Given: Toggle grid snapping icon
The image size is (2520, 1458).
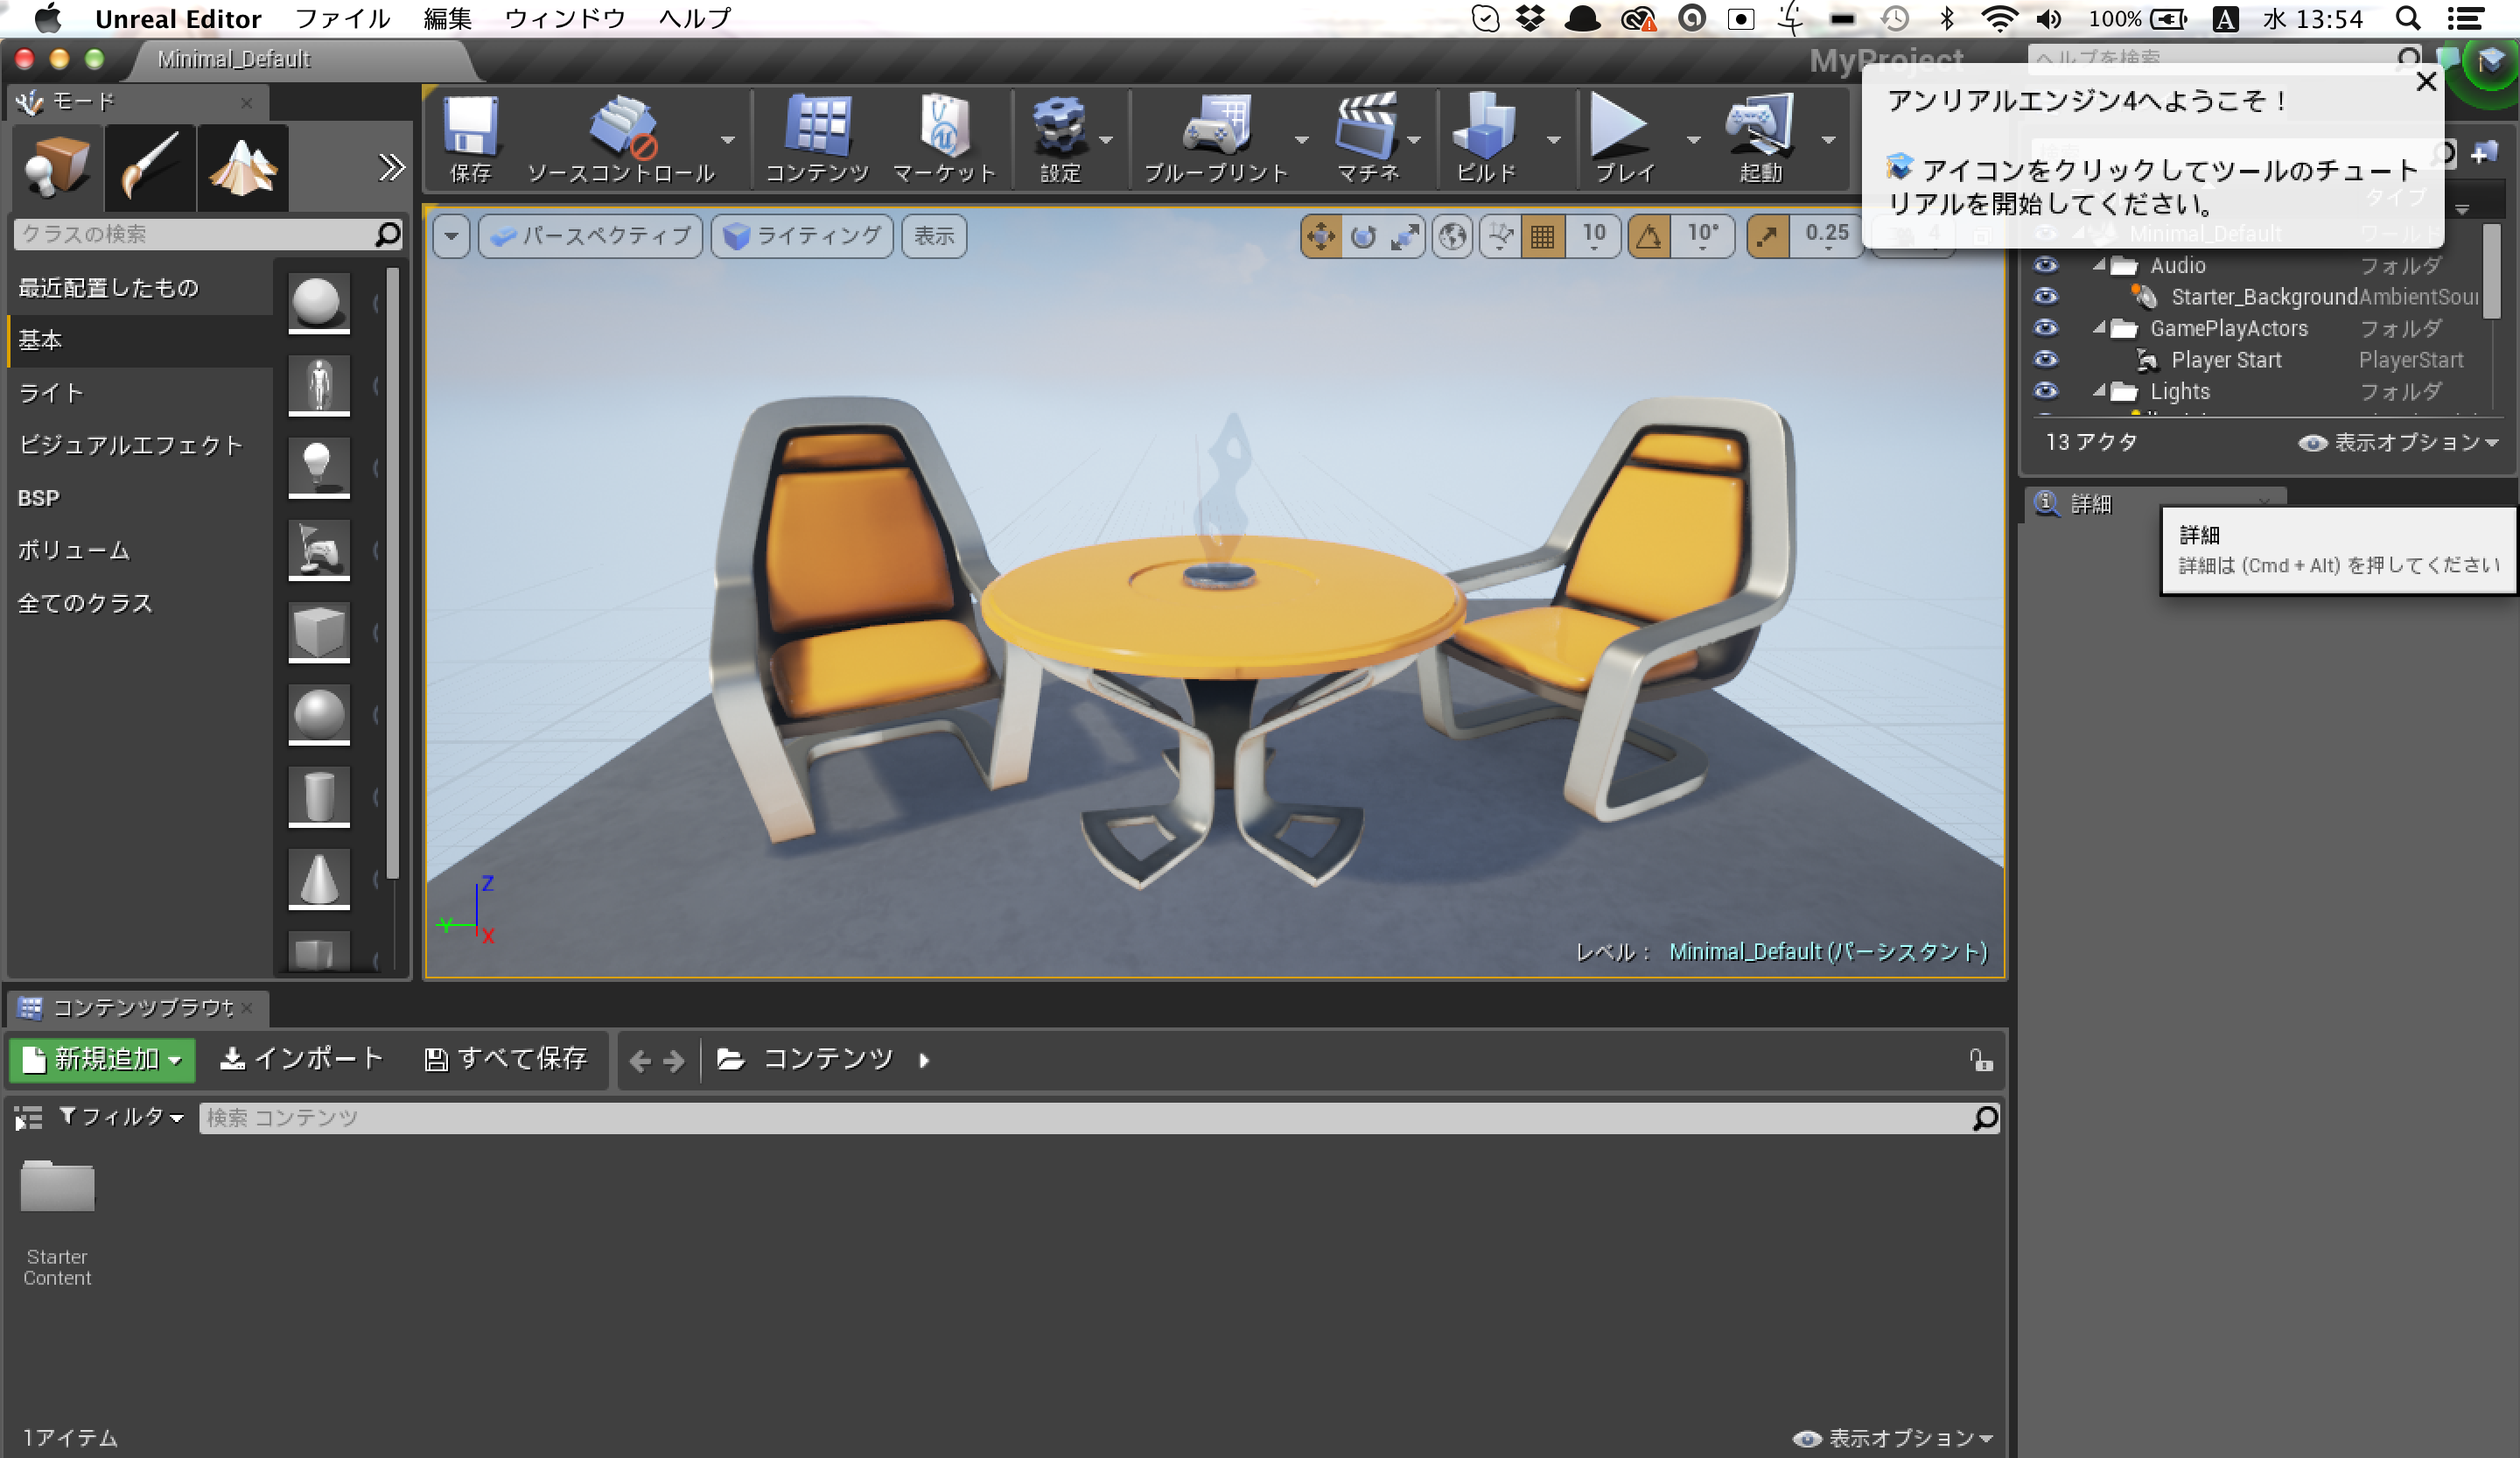Looking at the screenshot, I should click(x=1542, y=236).
